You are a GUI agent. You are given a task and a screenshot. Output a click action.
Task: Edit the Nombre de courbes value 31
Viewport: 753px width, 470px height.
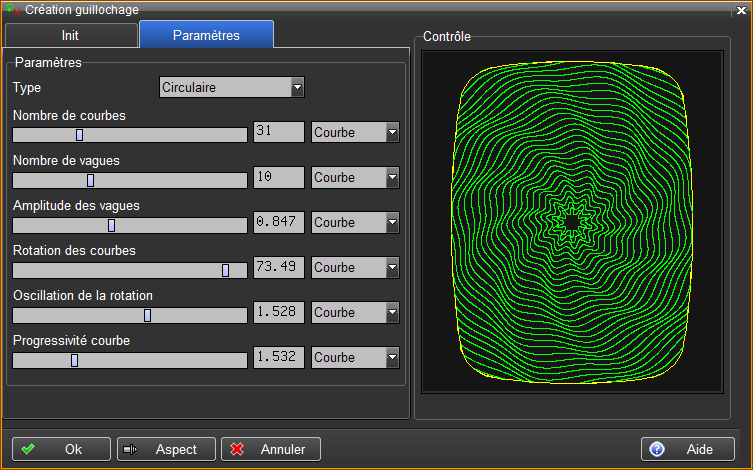(279, 132)
